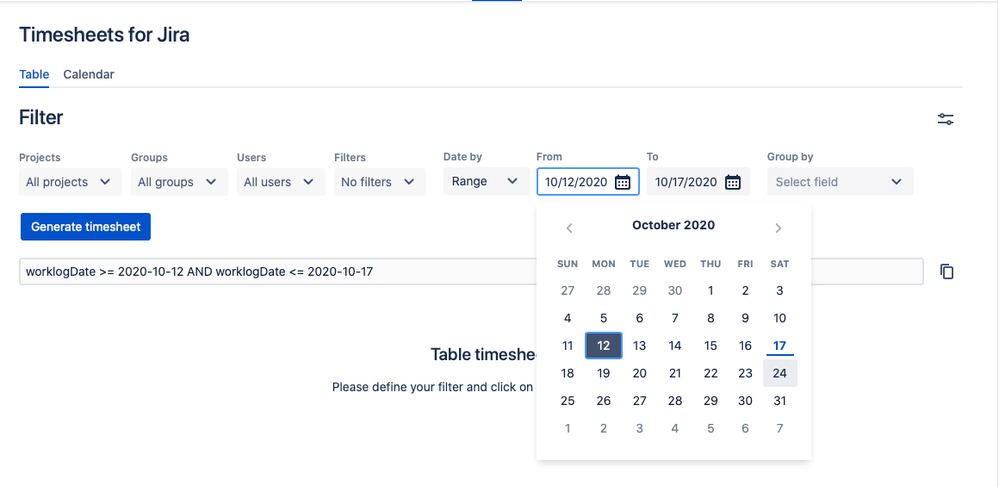The height and width of the screenshot is (487, 999).
Task: Pick October 11 in date picker
Action: (x=568, y=345)
